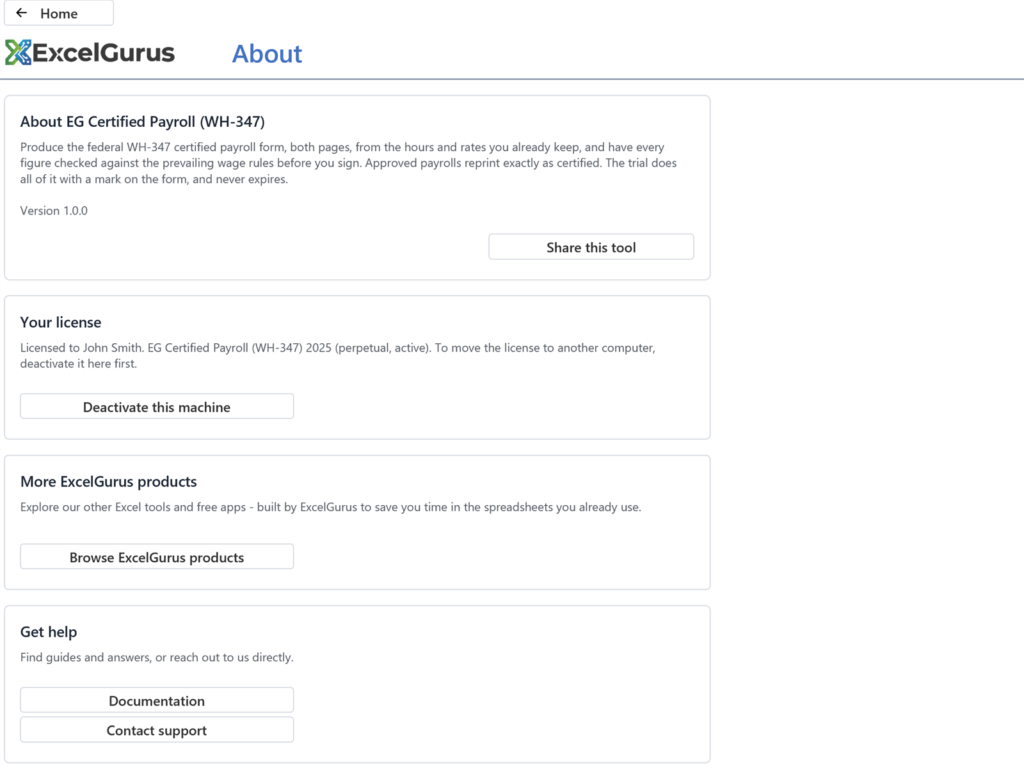Click the Licensed to John Smith text
This screenshot has width=1024, height=769.
pos(338,356)
